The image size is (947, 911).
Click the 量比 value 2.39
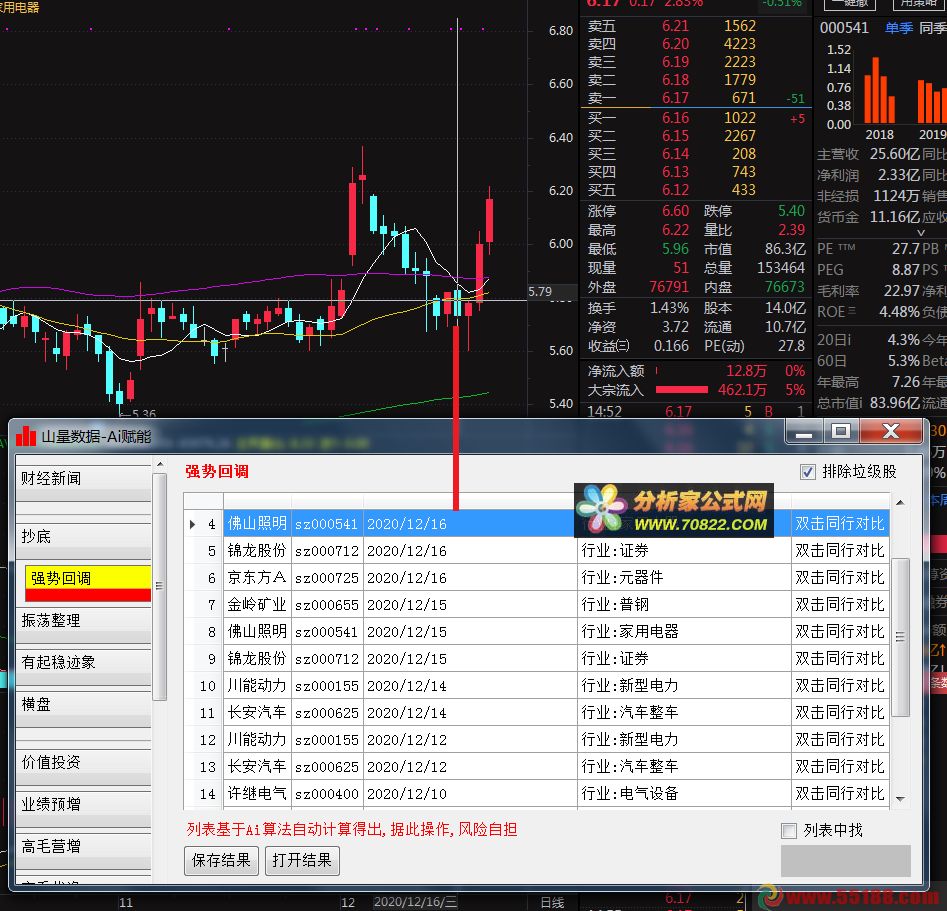(791, 230)
